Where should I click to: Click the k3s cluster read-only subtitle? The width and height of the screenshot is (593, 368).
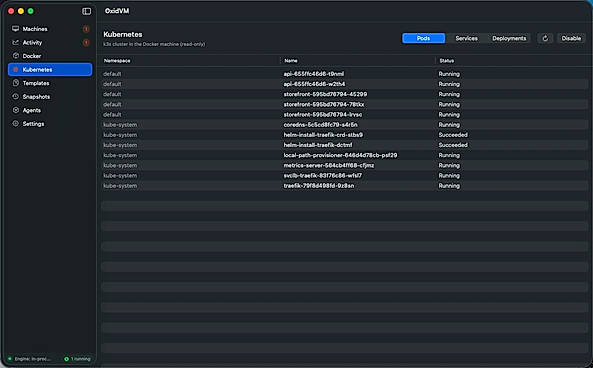tap(154, 44)
